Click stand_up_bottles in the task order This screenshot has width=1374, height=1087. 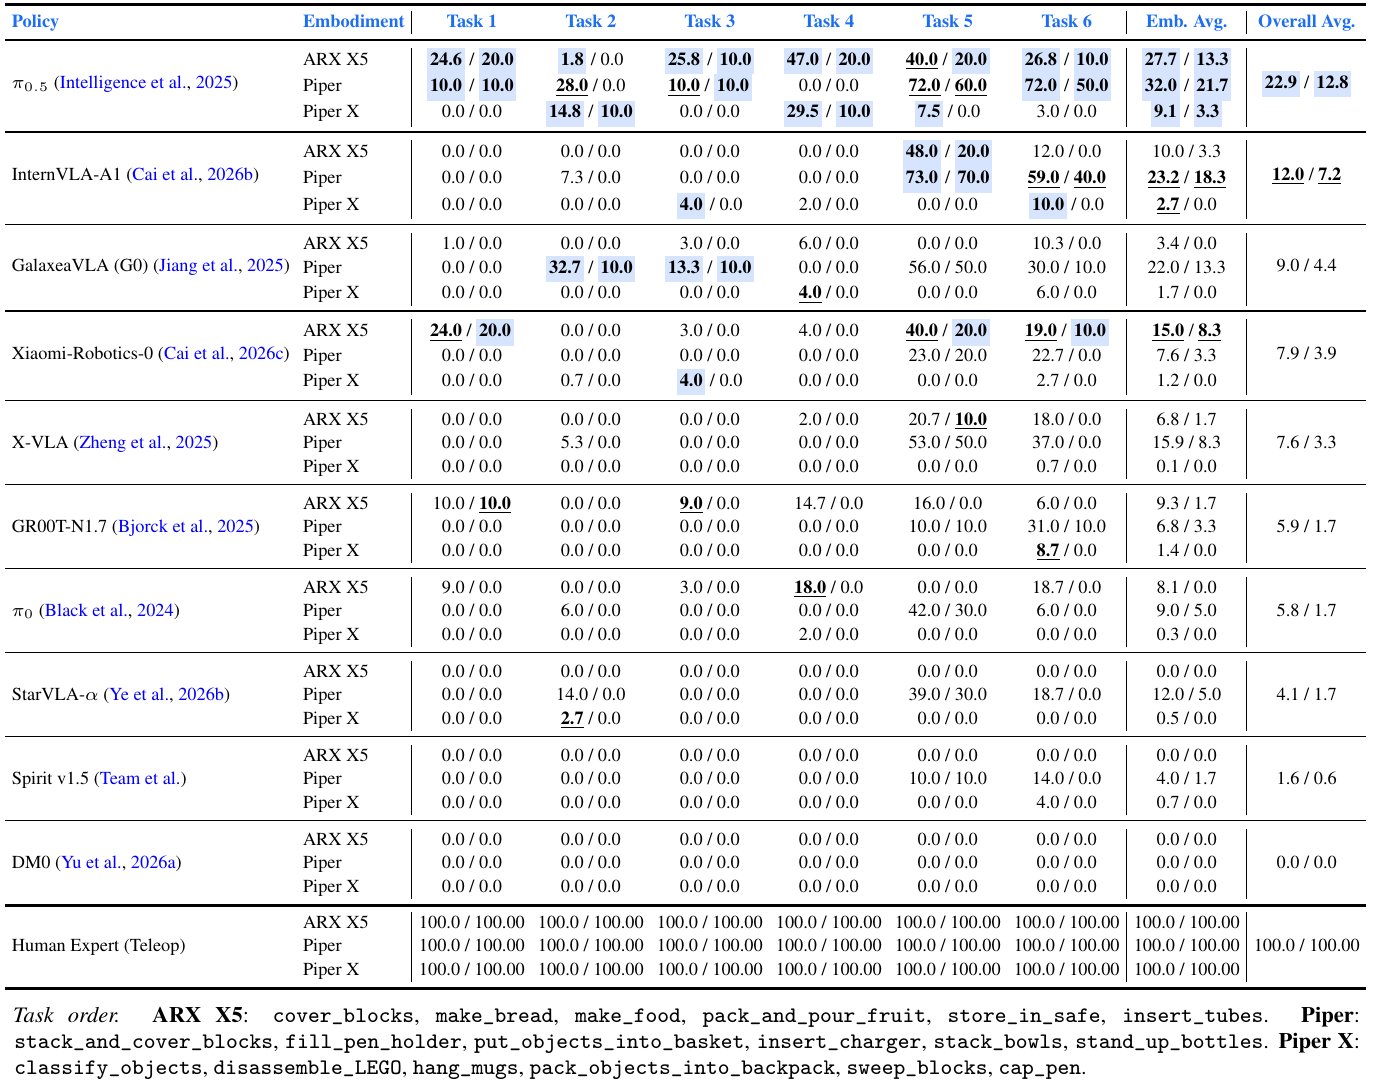[1169, 1042]
